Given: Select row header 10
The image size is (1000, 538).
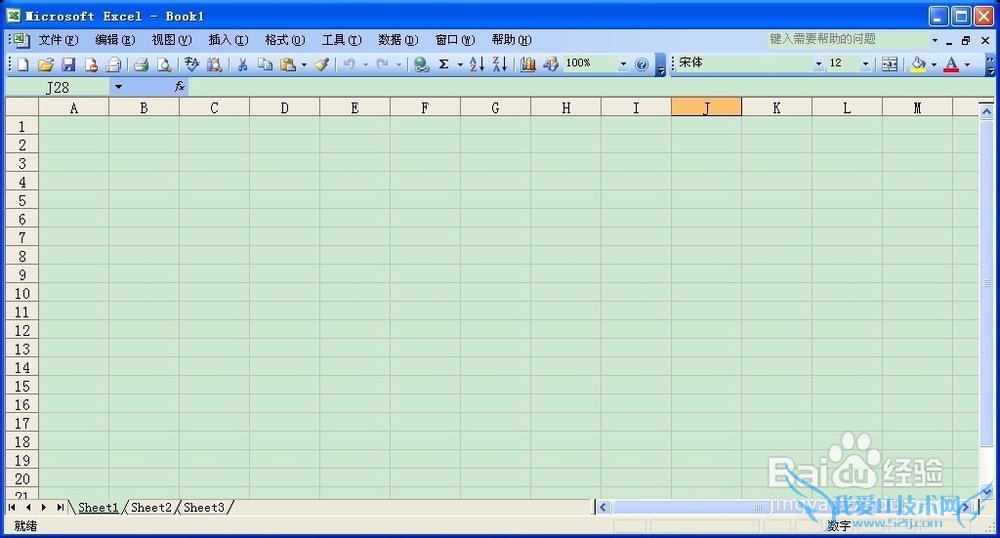Looking at the screenshot, I should [x=22, y=294].
